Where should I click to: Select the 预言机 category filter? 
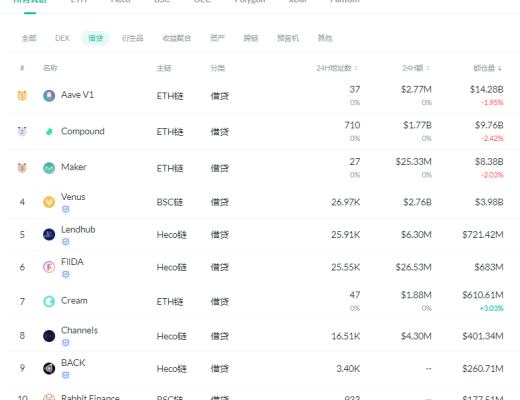(x=288, y=38)
